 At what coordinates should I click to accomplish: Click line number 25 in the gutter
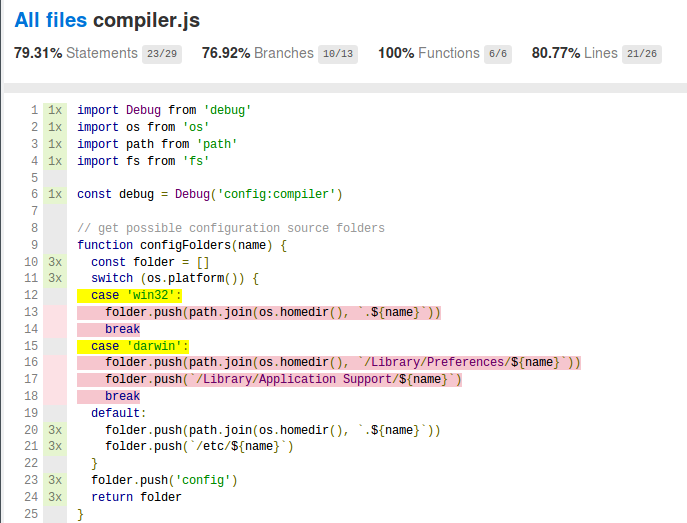point(31,514)
